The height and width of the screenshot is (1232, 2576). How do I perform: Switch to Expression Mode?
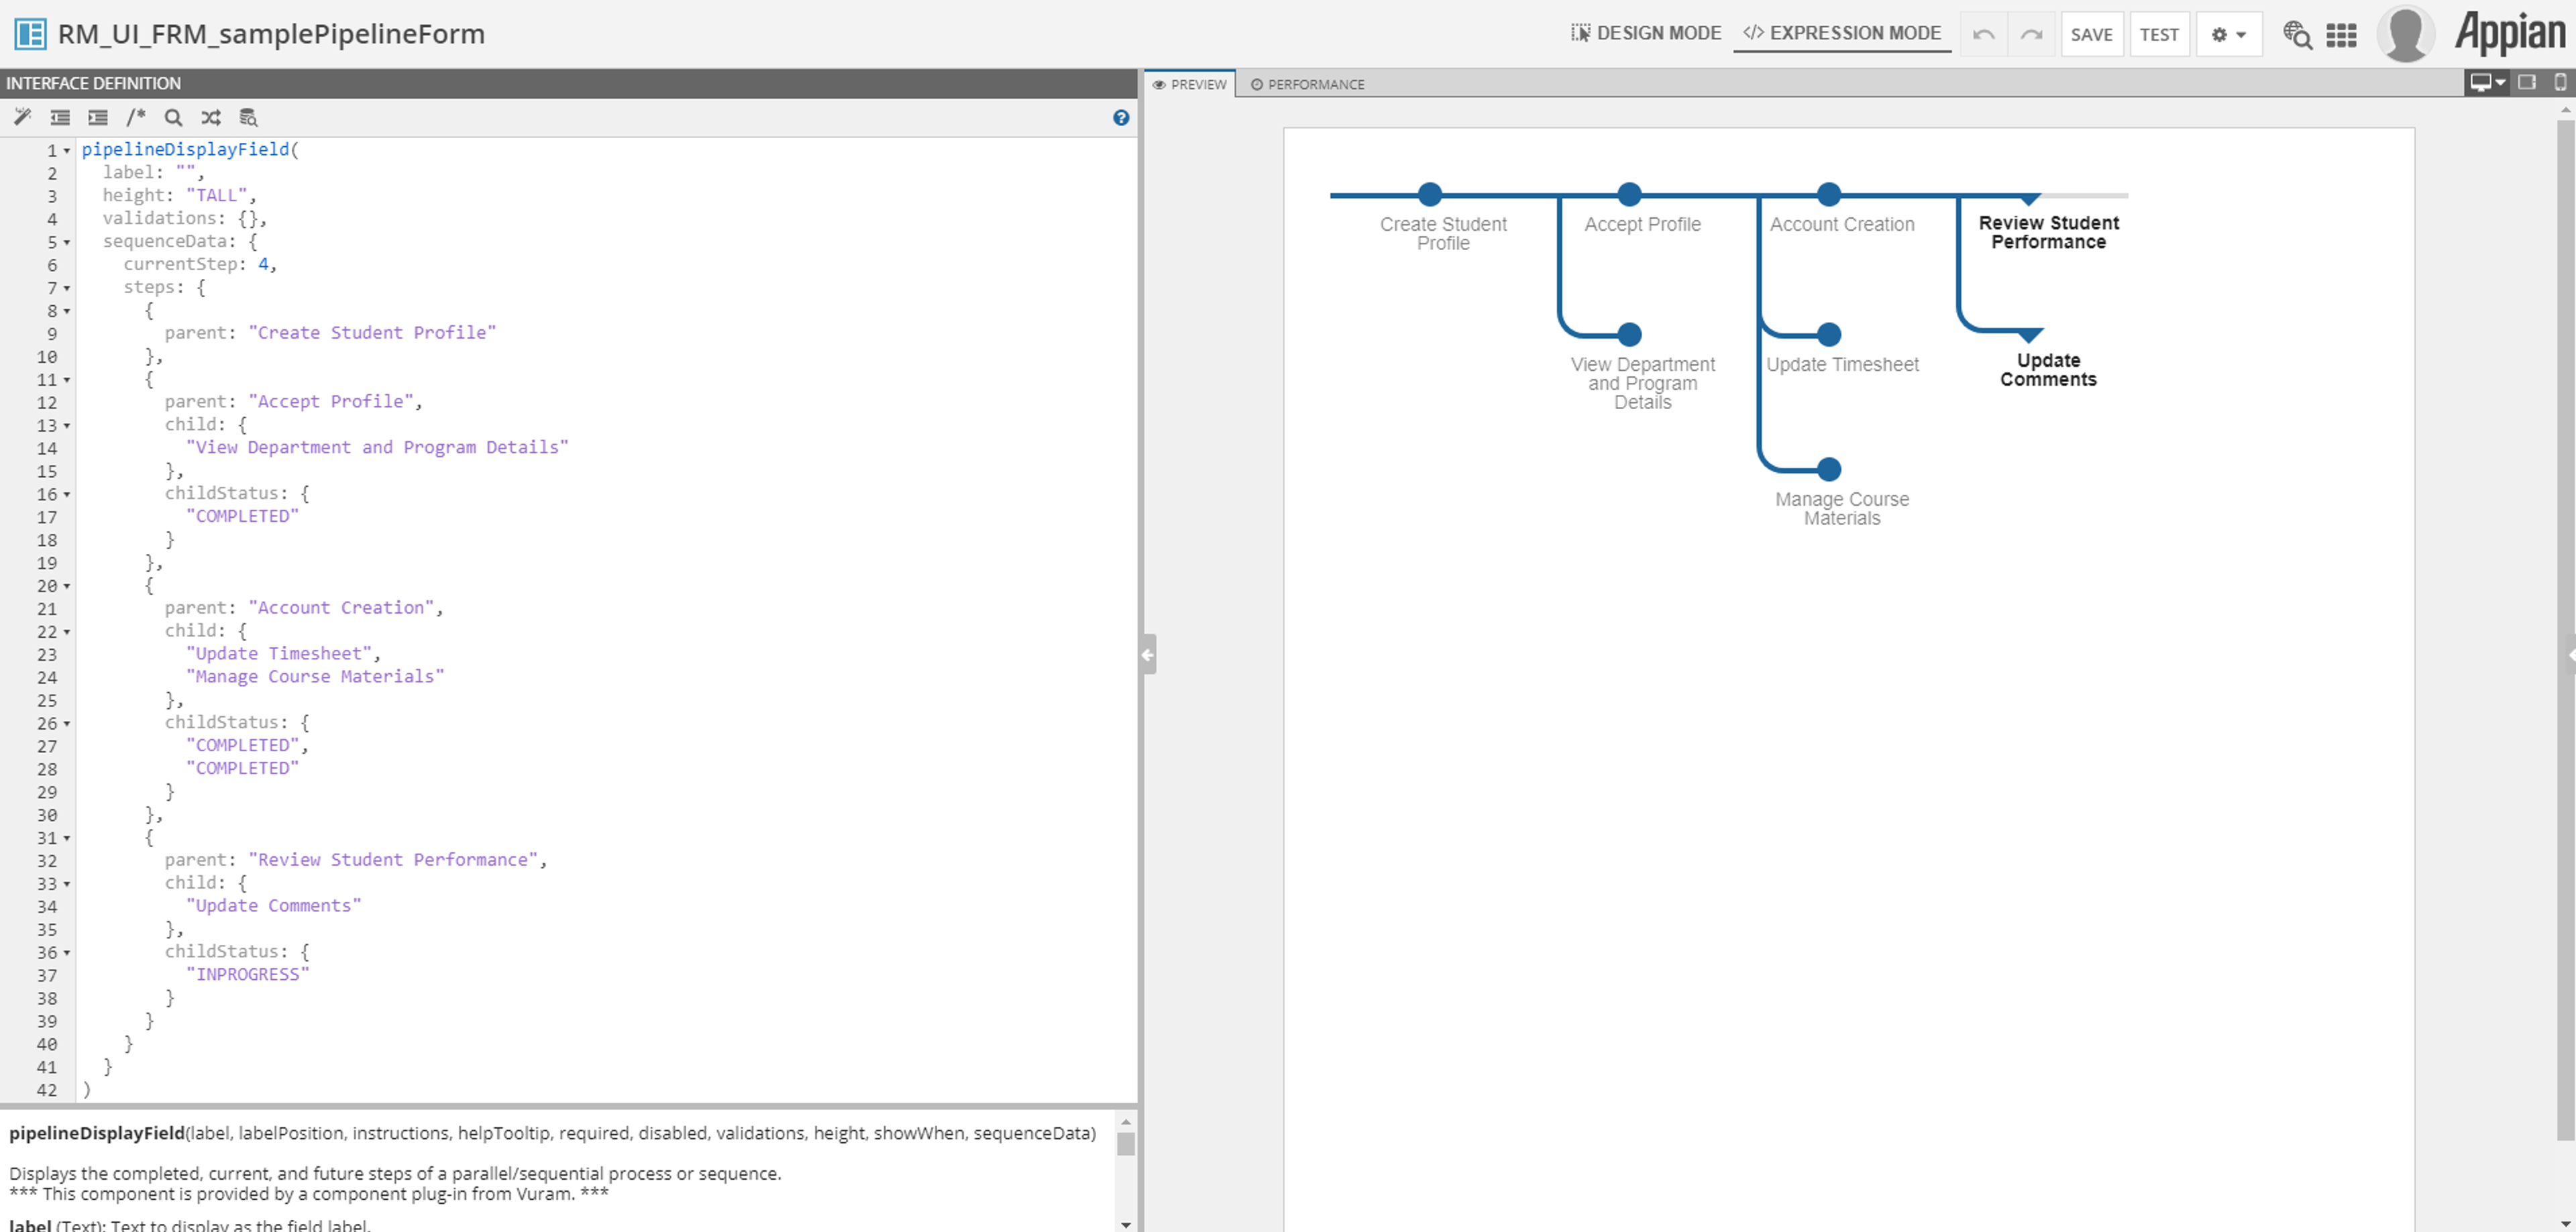(x=1842, y=33)
